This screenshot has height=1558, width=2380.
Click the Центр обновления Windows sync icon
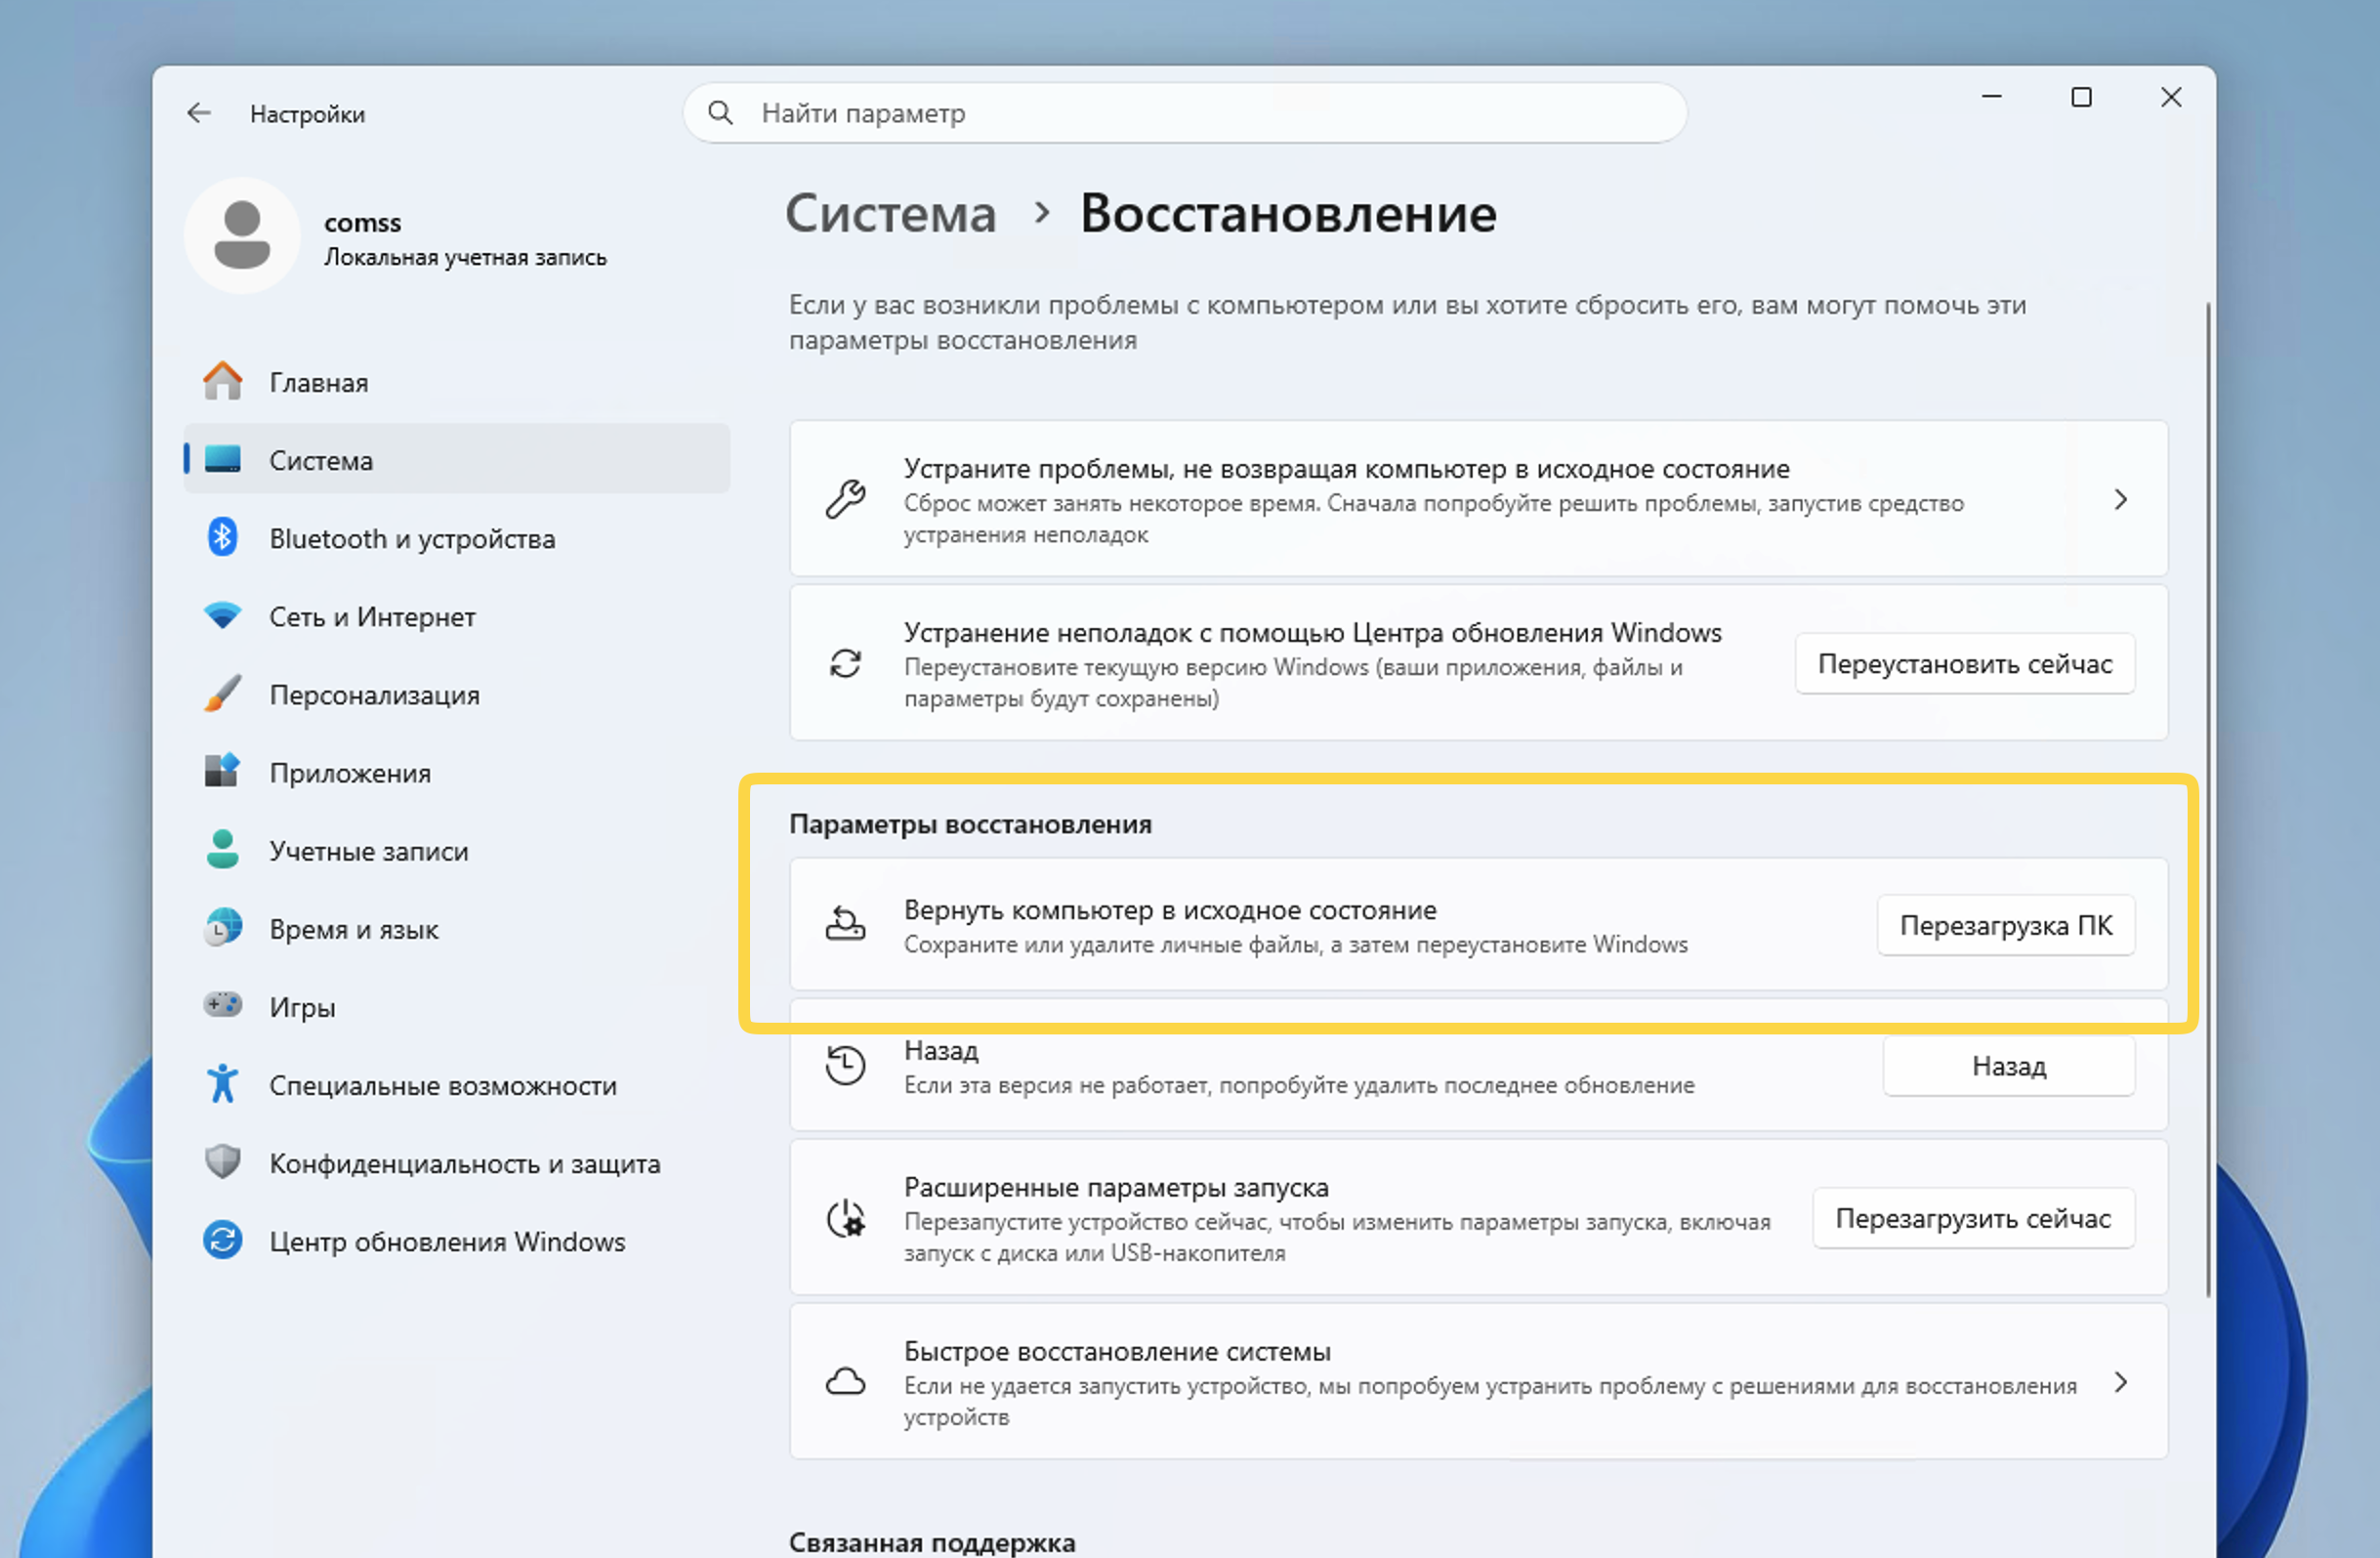point(222,1240)
